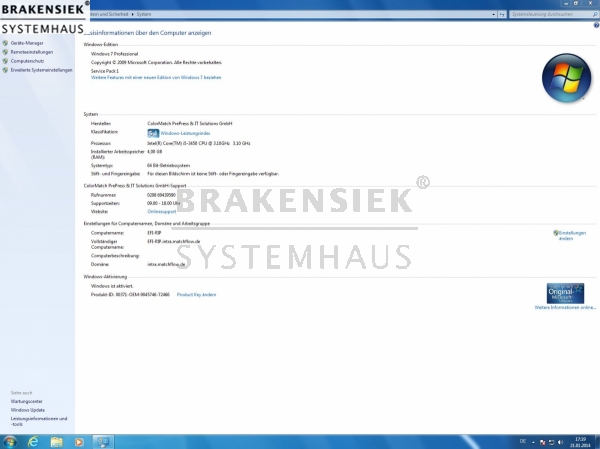The height and width of the screenshot is (449, 600).
Task: Select the Service Pack 1 text
Action: click(105, 71)
